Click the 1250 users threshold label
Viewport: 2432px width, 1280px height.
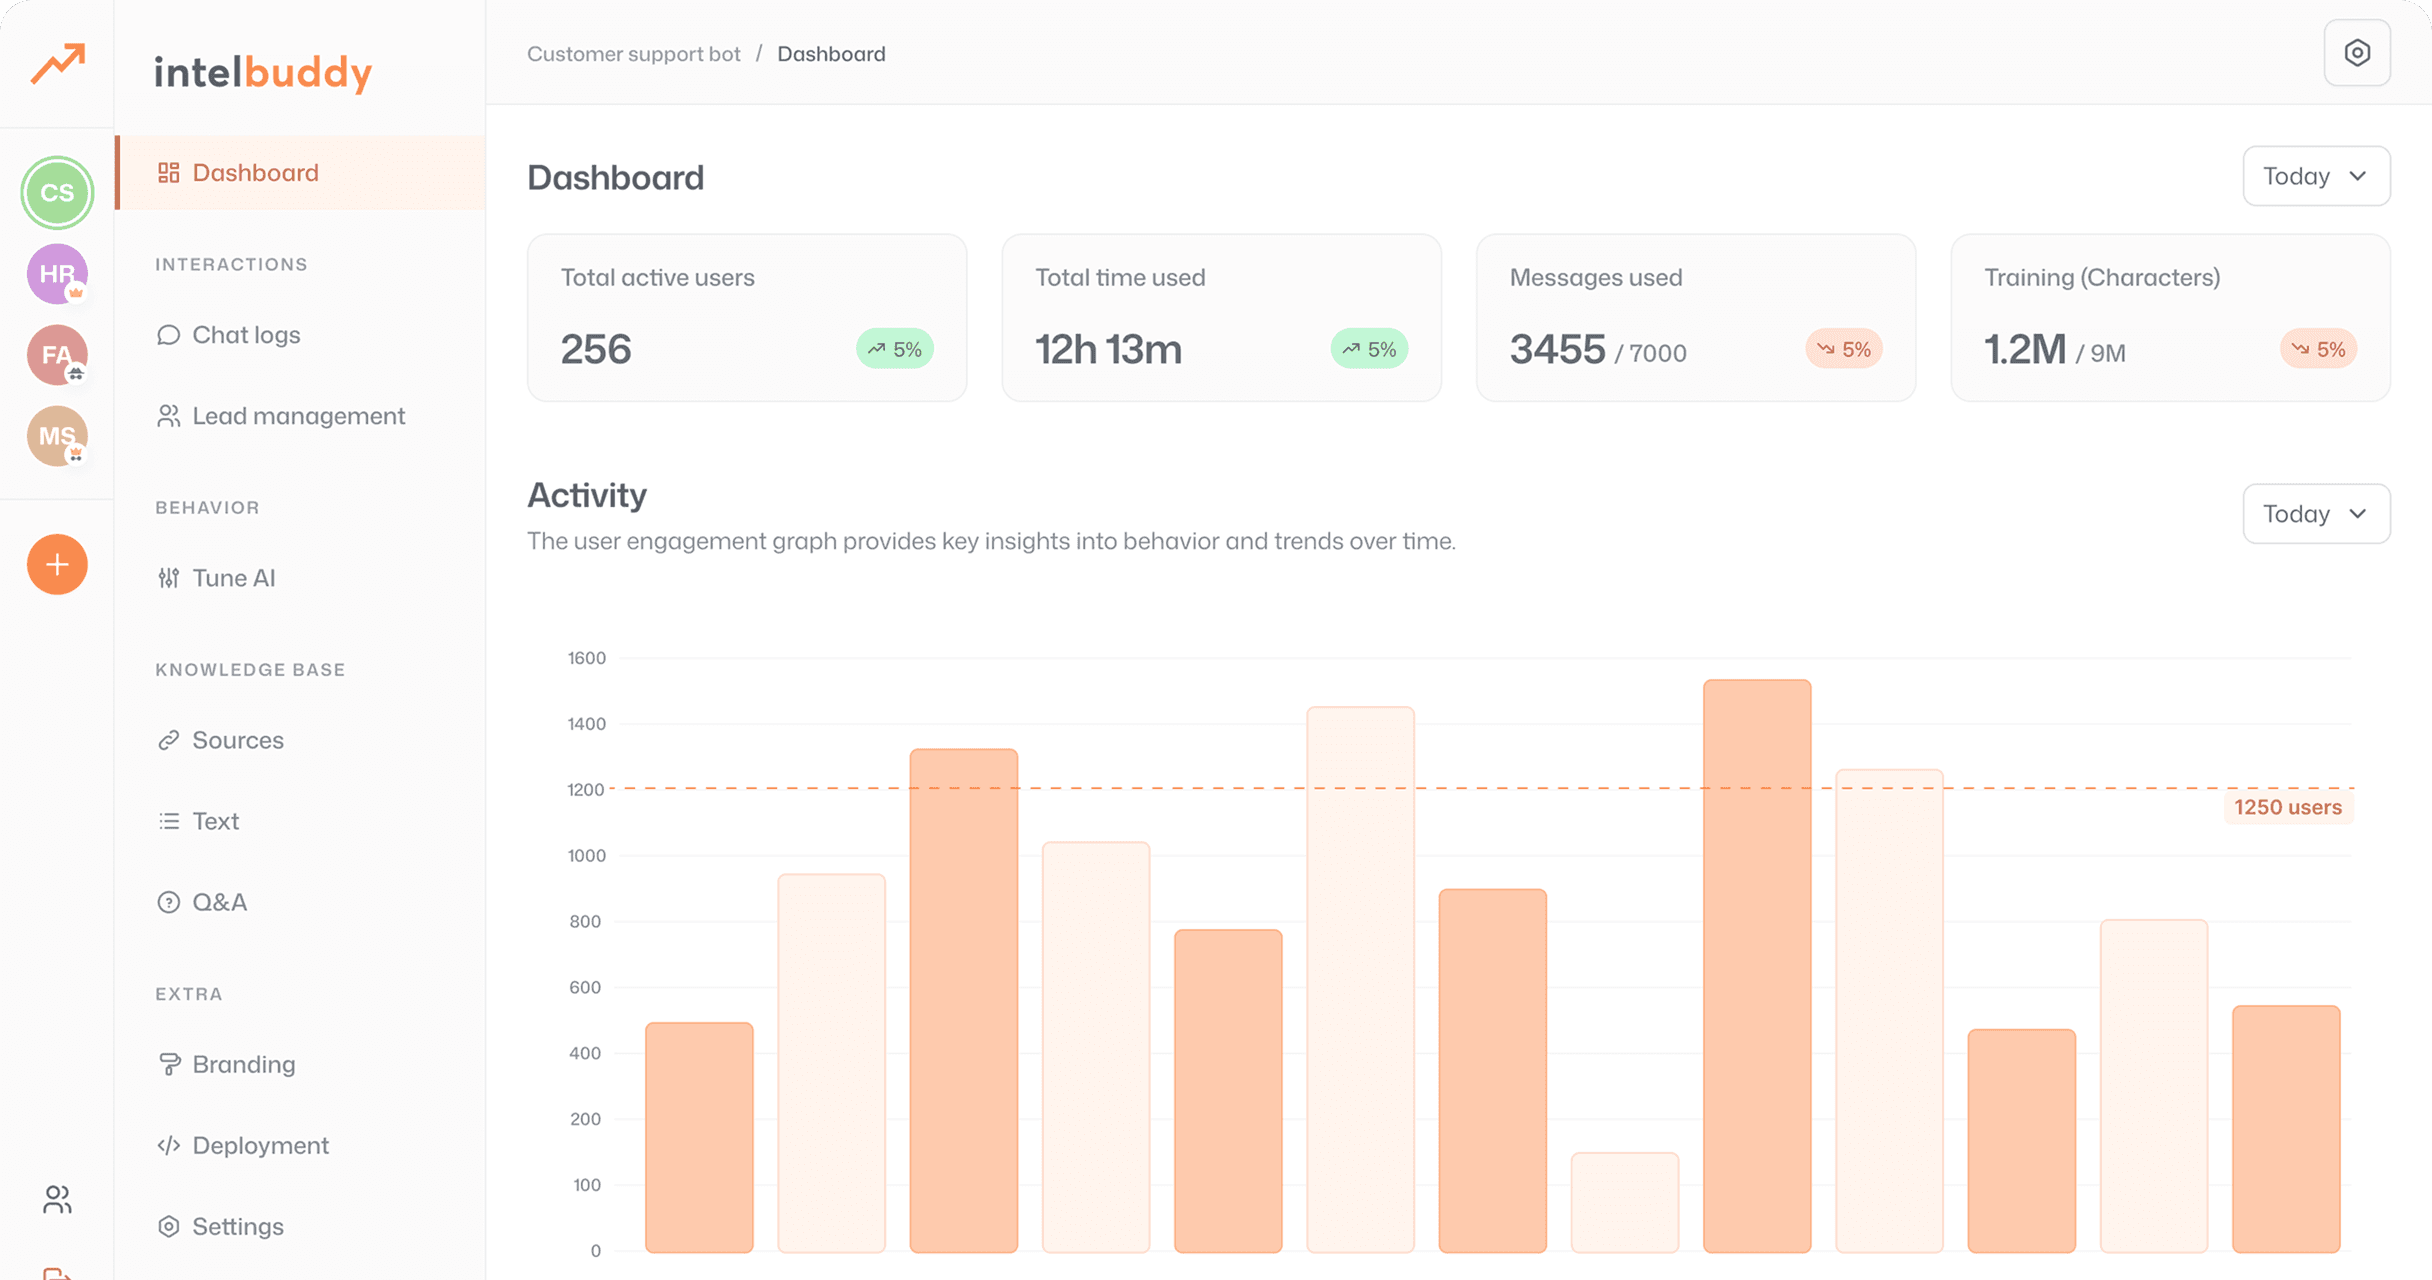[2287, 807]
